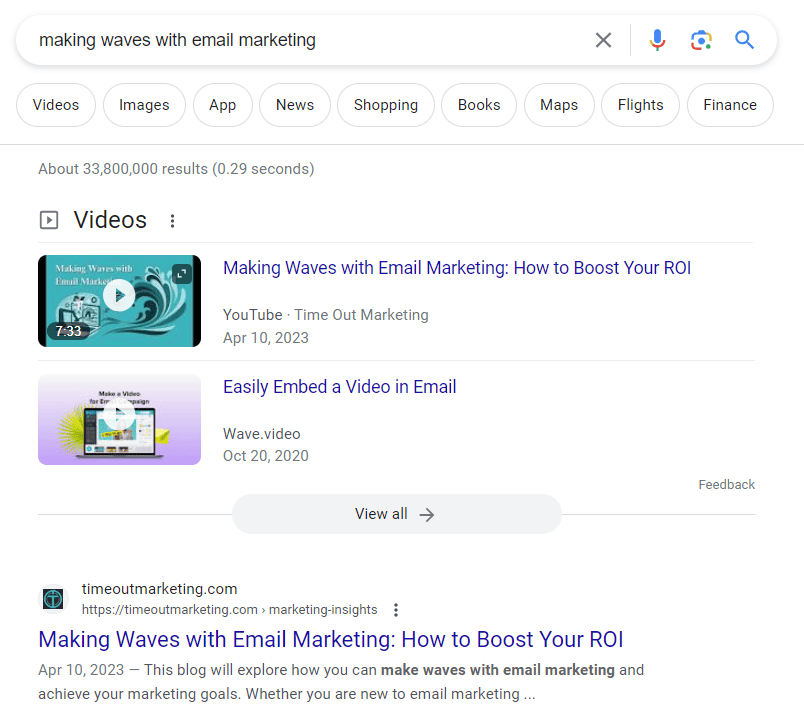Click the timeoutmarketing.com marketing-insights URL
The height and width of the screenshot is (718, 804).
(x=229, y=610)
